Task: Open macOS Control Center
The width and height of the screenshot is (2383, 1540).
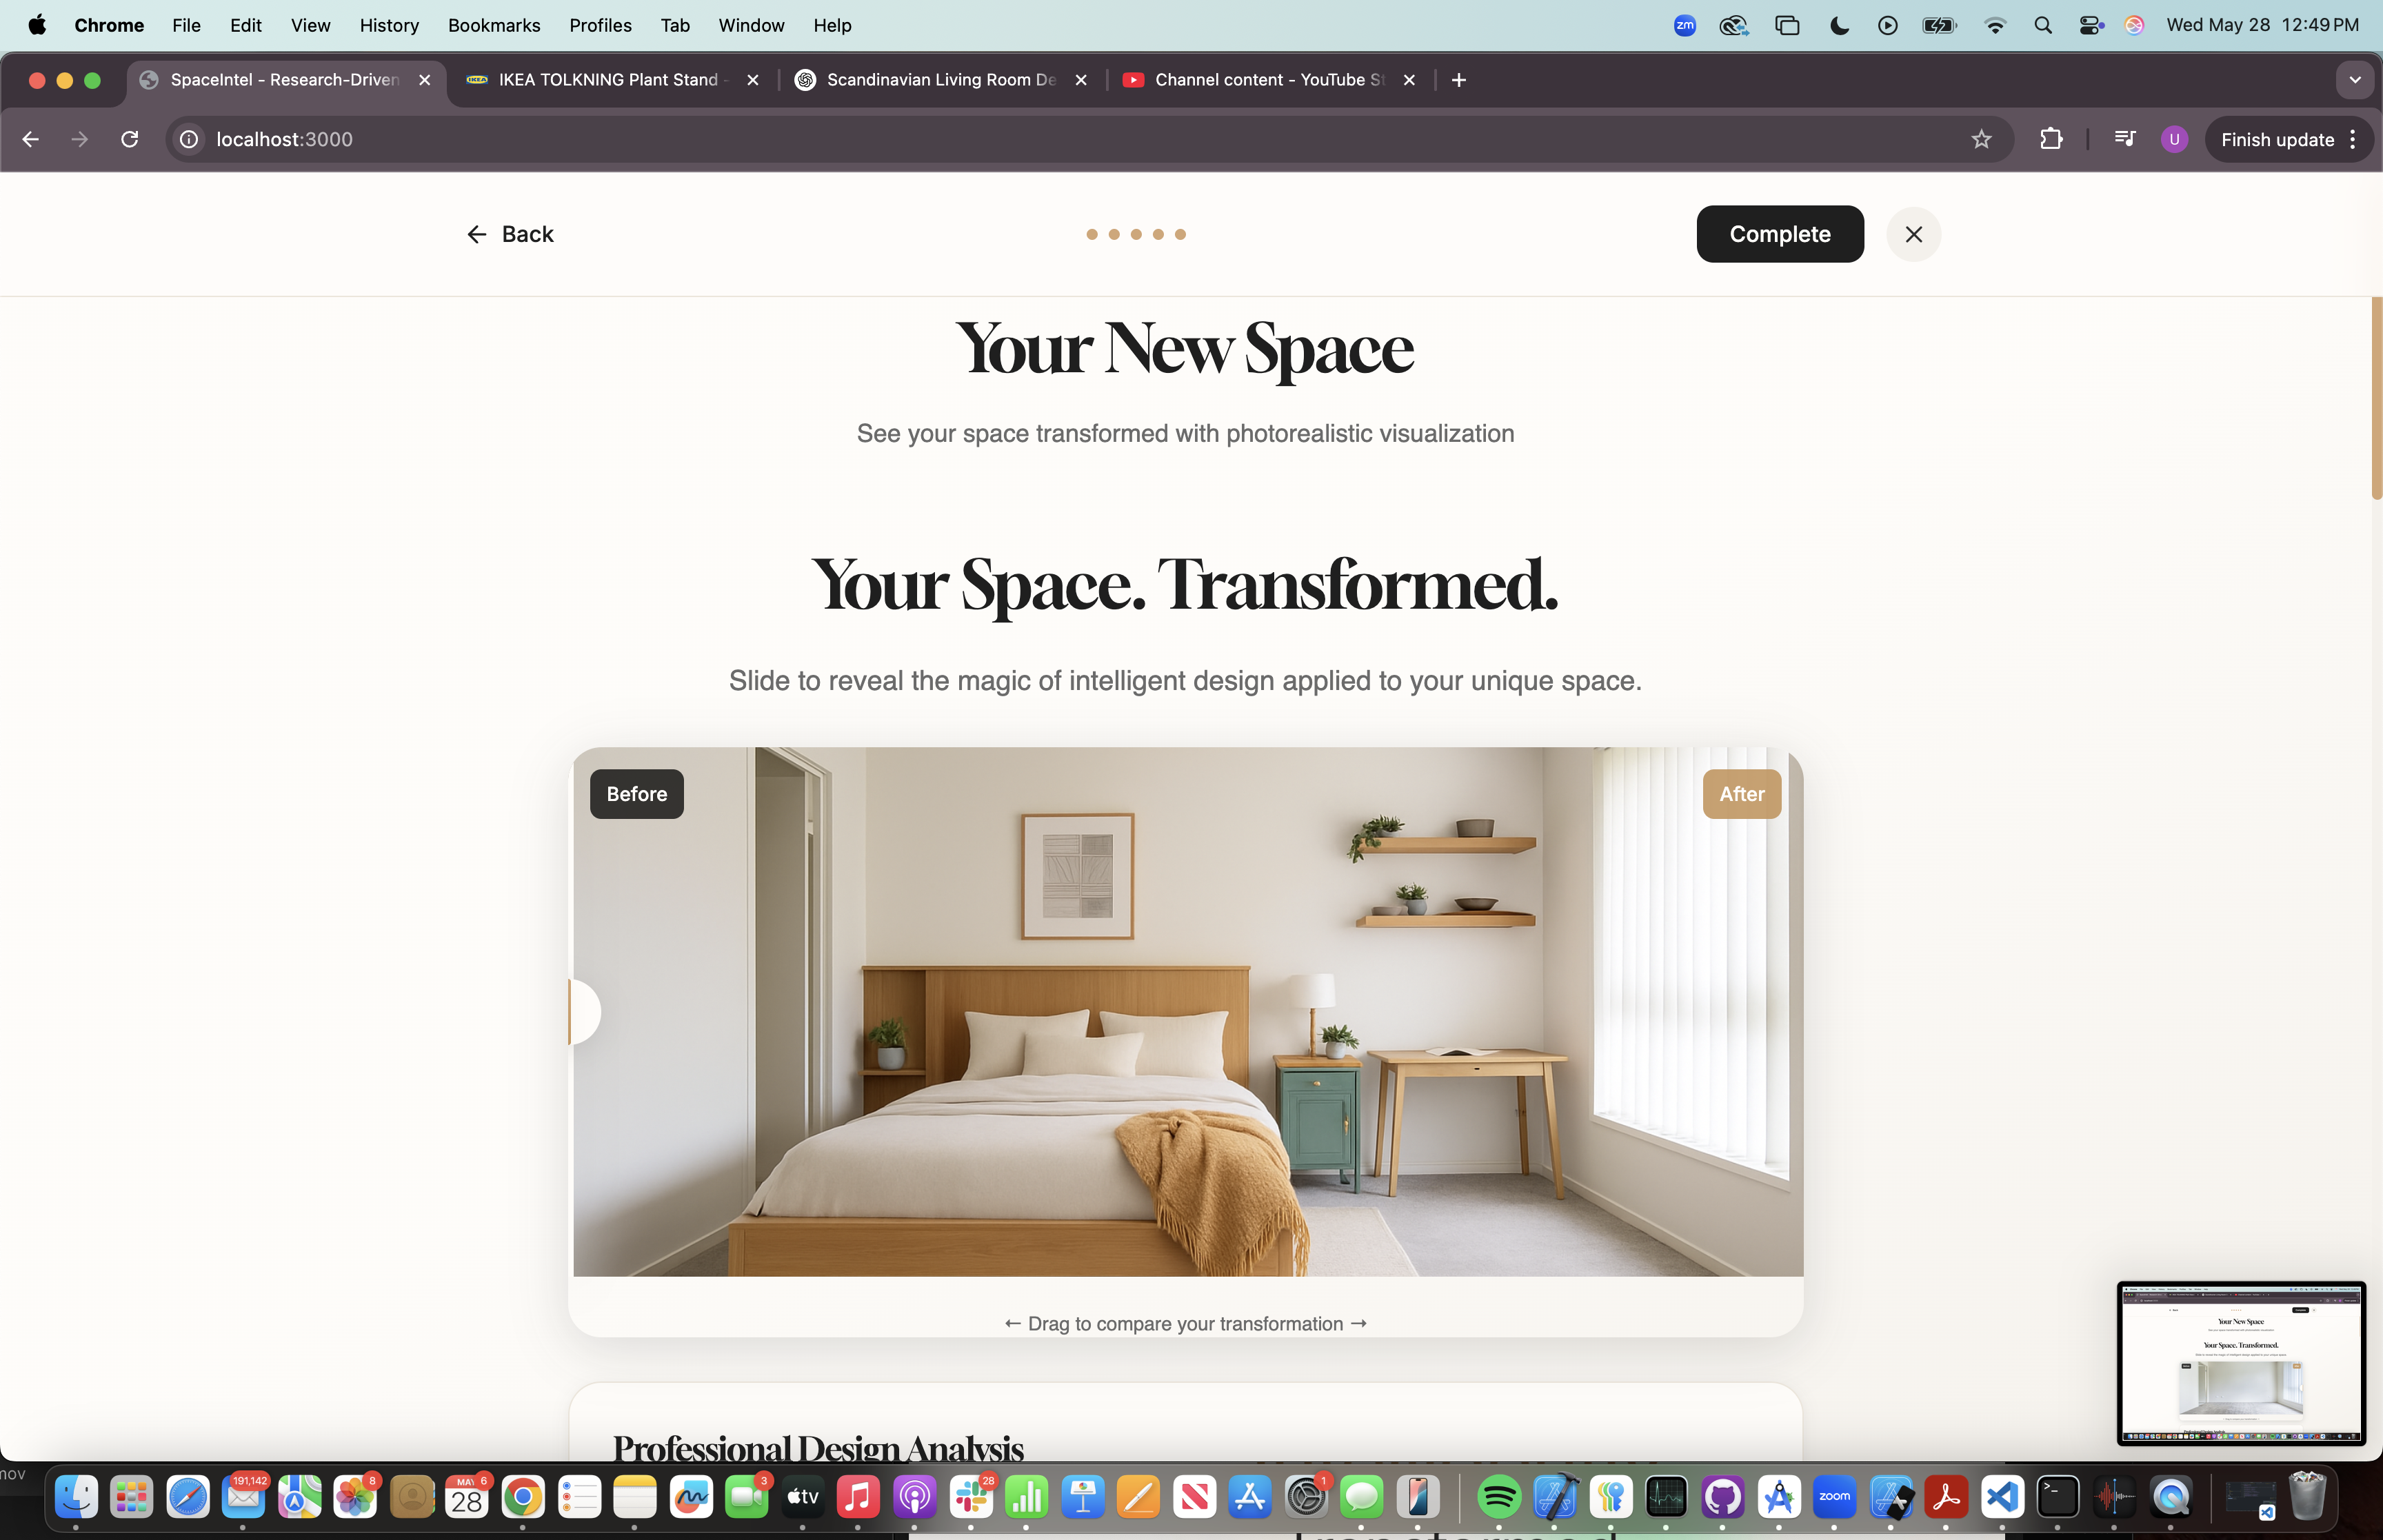Action: (2090, 25)
